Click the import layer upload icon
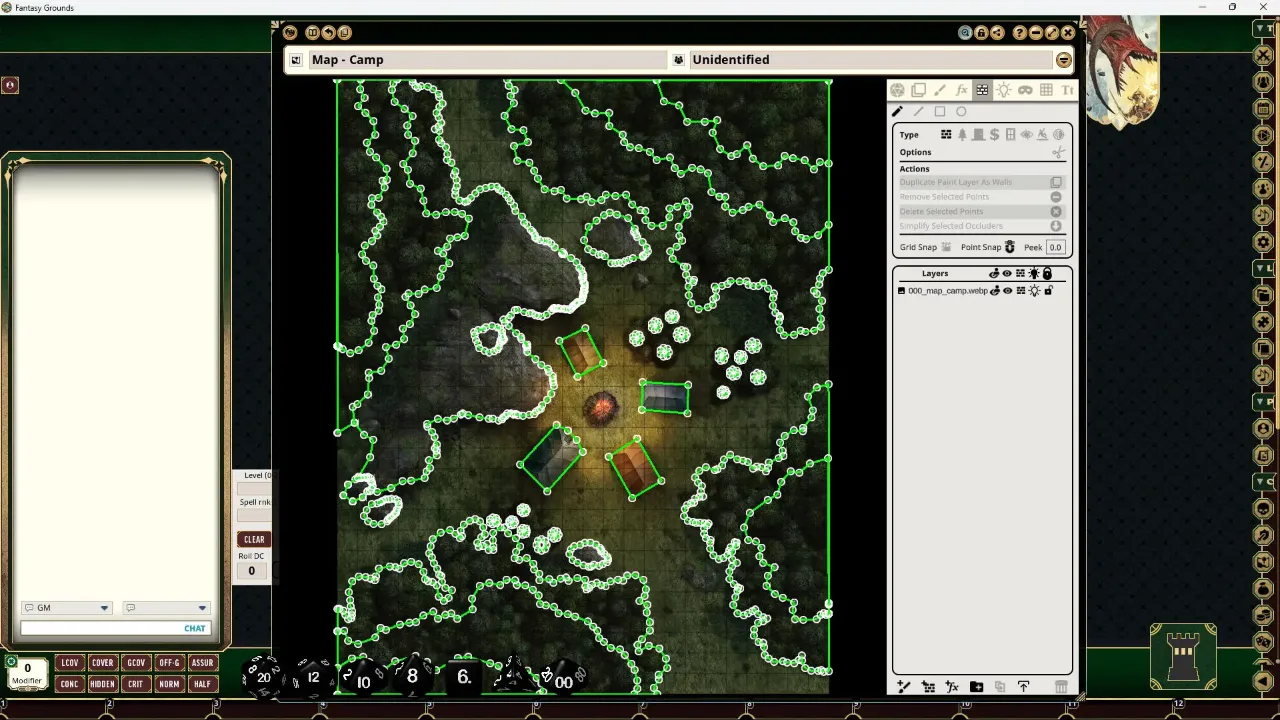 [1023, 687]
